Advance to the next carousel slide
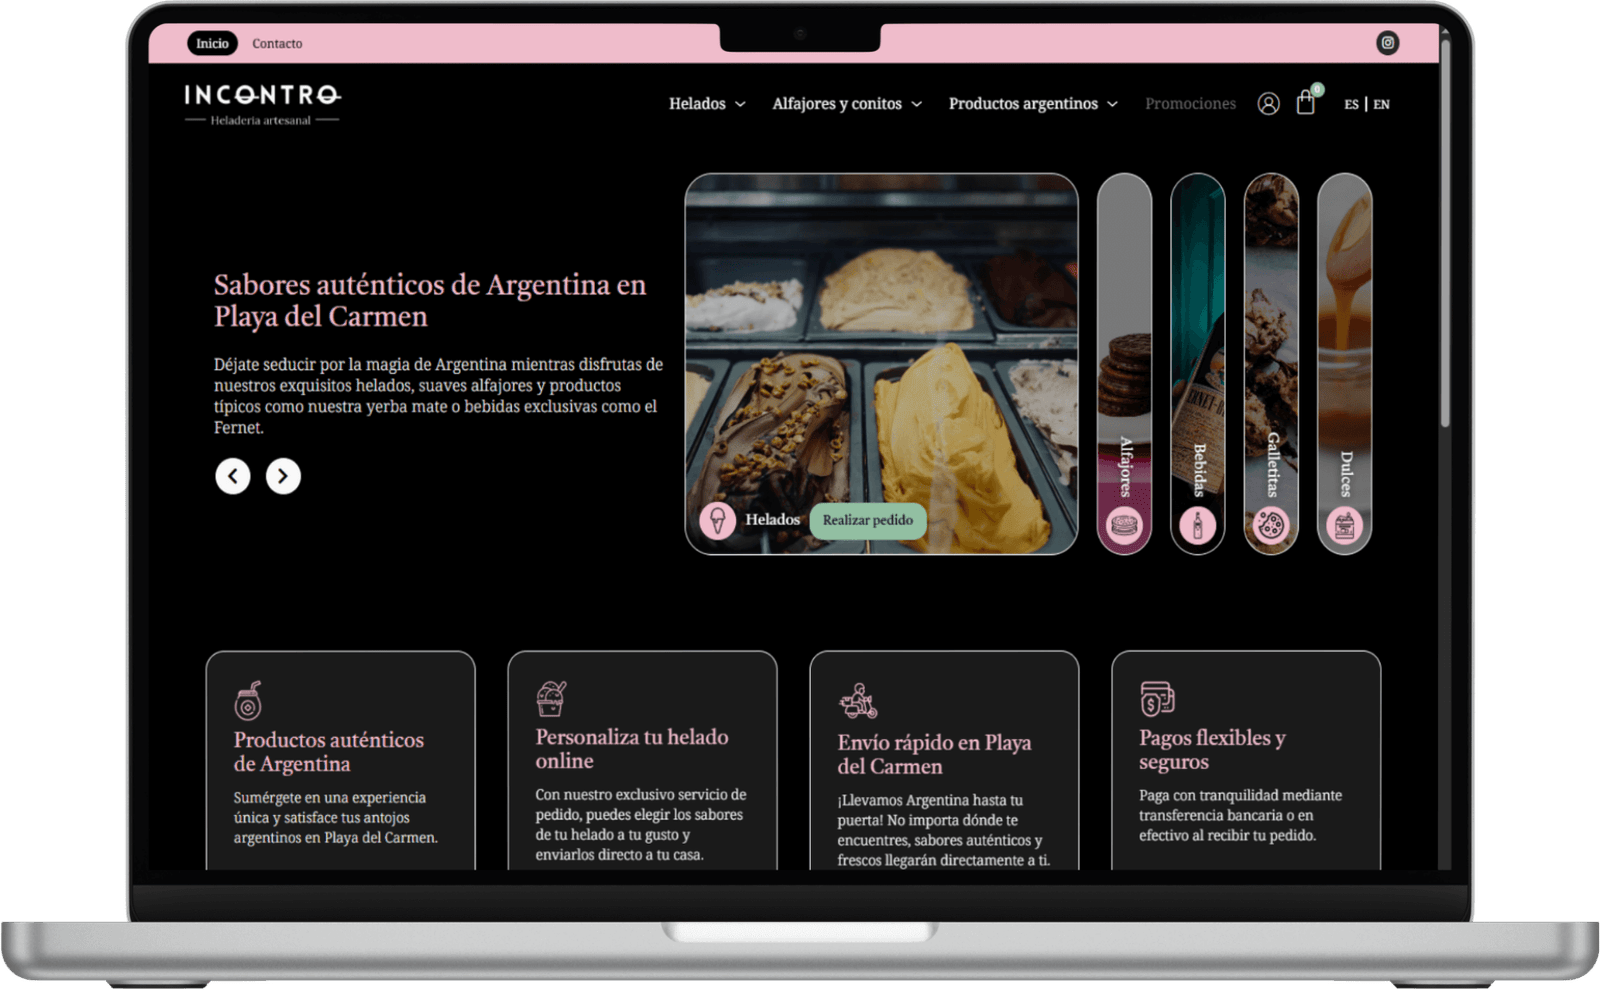This screenshot has width=1600, height=990. (283, 476)
